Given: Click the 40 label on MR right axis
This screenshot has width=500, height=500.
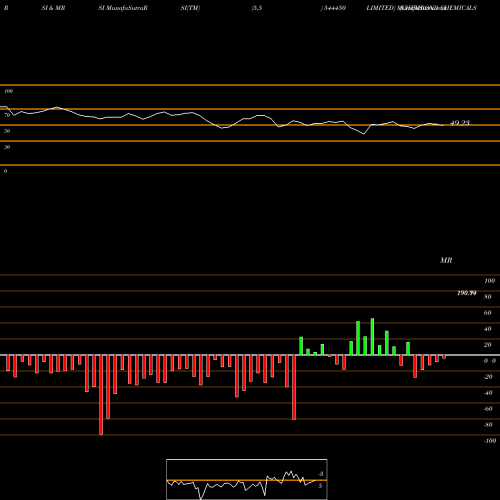Looking at the screenshot, I should point(488,329).
